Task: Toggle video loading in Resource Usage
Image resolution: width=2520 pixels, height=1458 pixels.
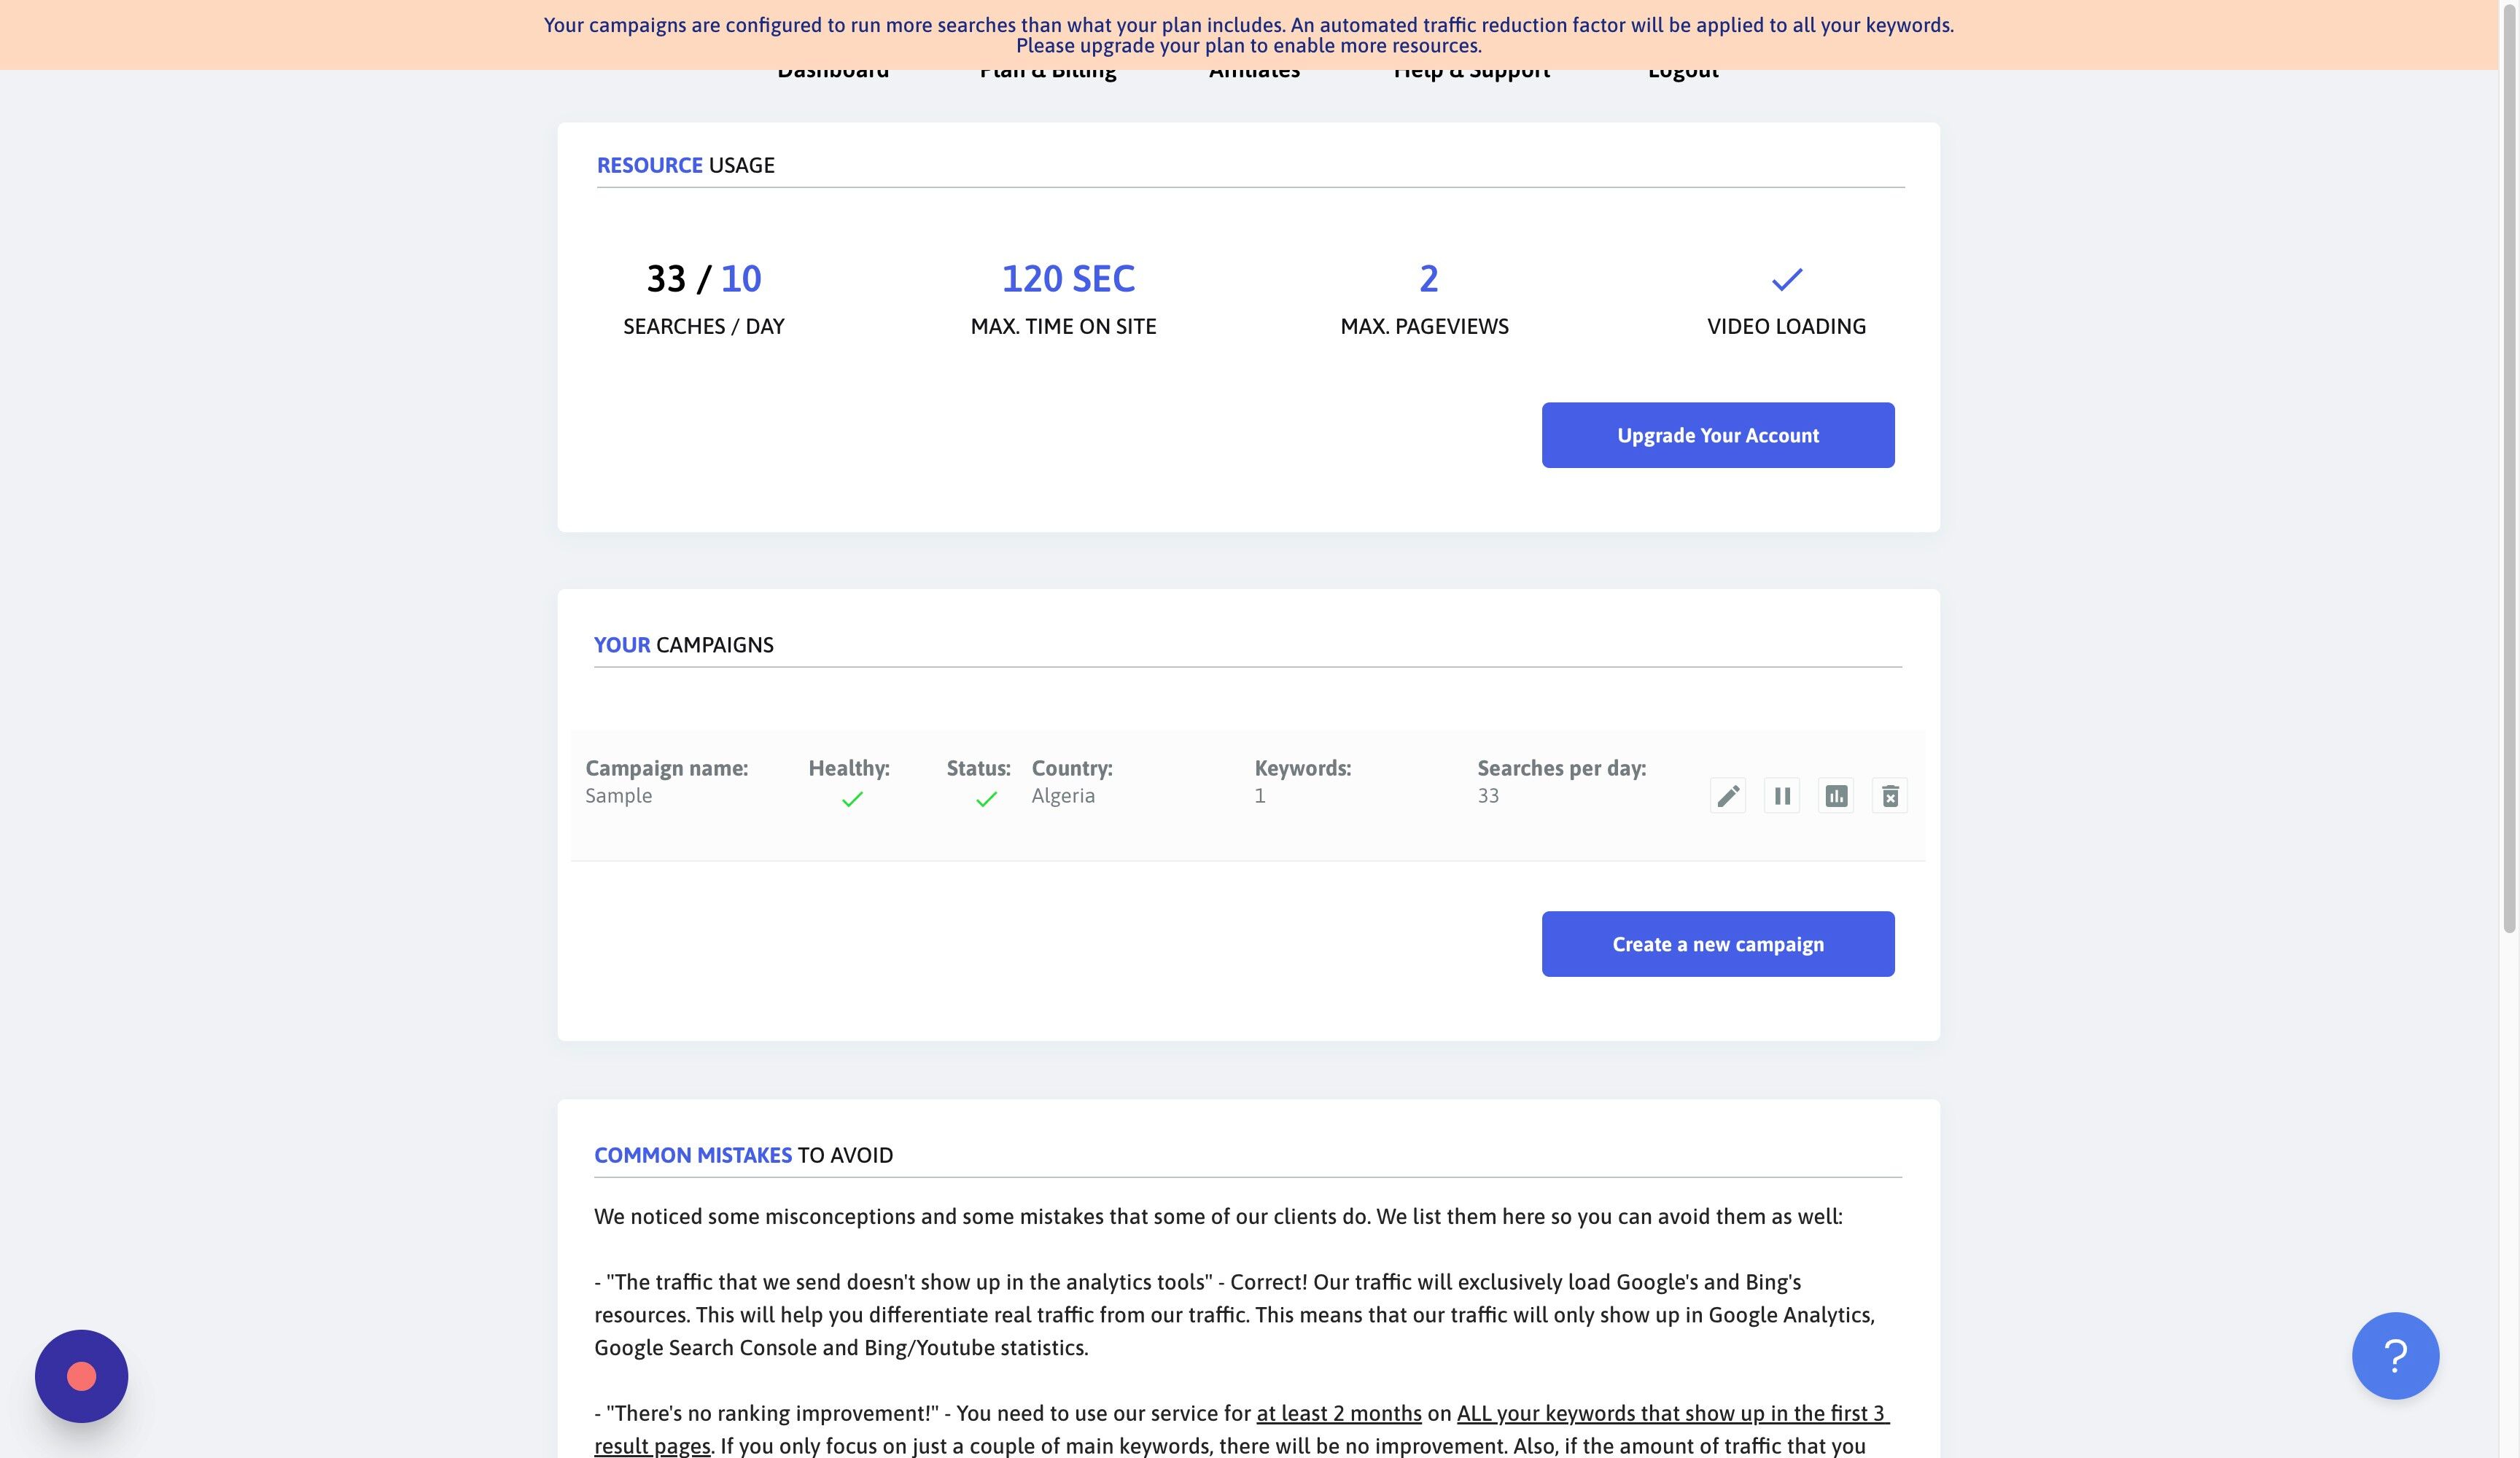Action: 1786,281
